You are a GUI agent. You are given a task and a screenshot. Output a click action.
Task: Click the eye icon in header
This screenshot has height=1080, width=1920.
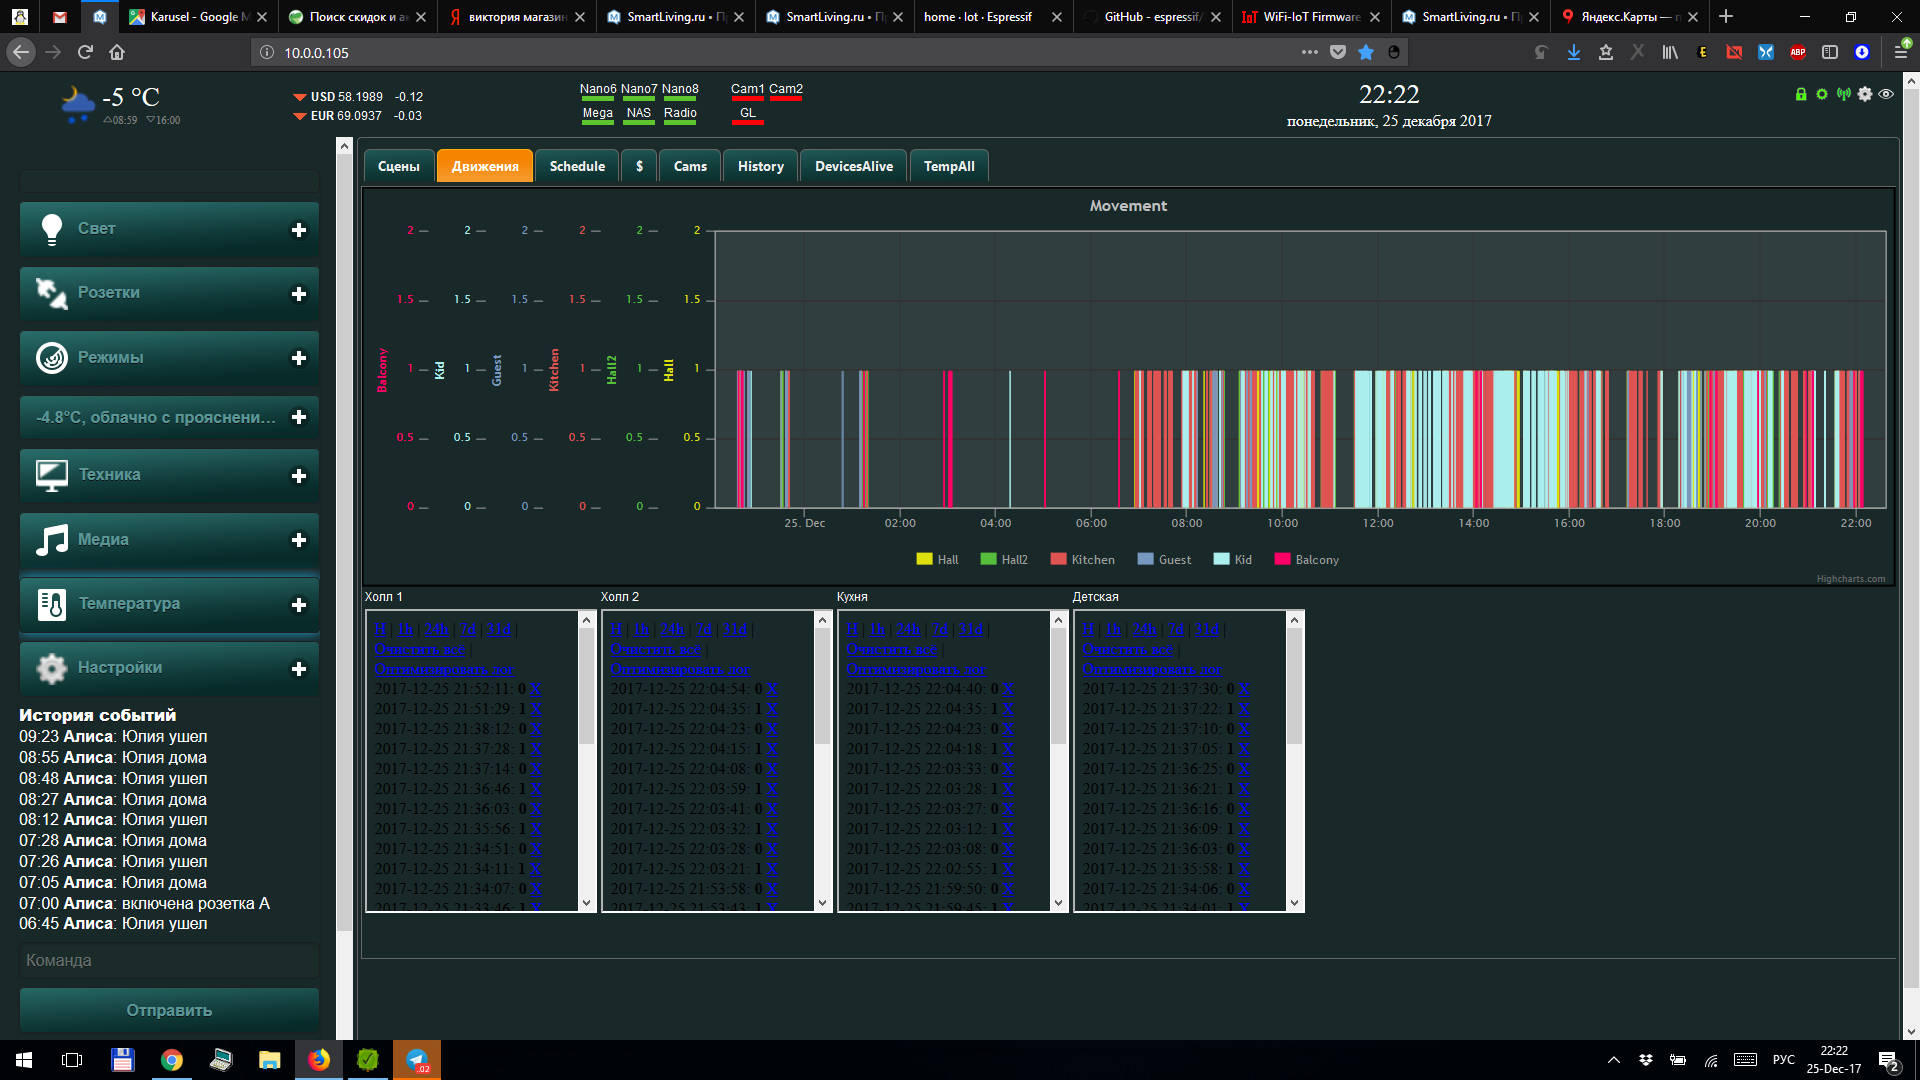coord(1886,94)
